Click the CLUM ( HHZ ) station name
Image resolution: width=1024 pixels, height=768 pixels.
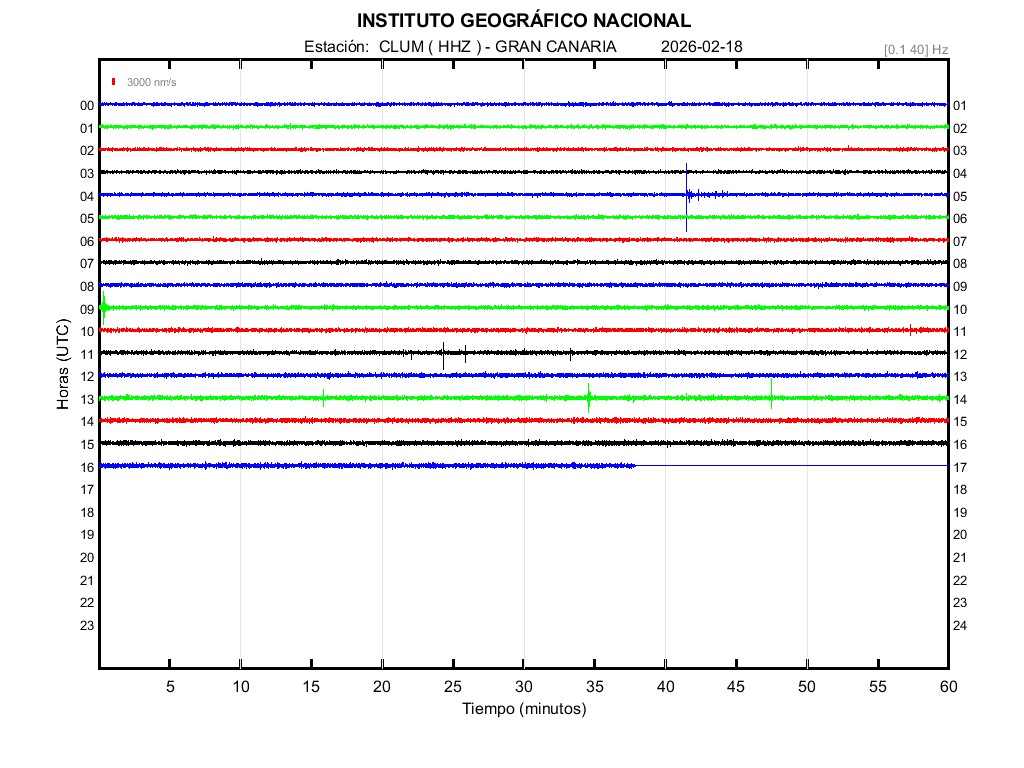[433, 47]
